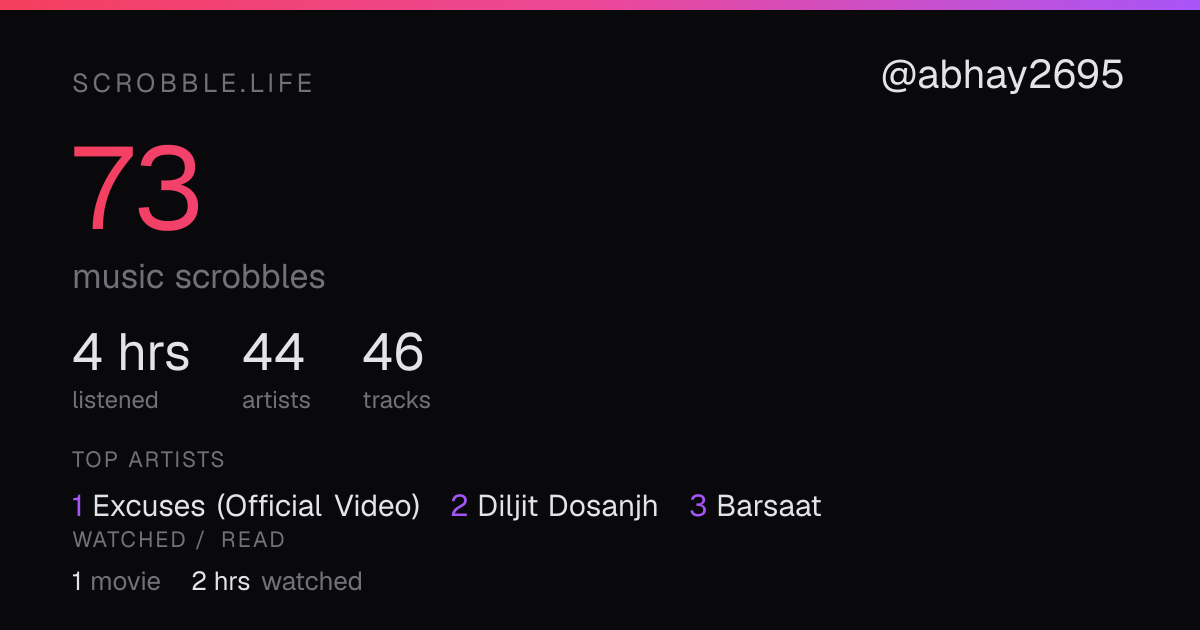Click the purple rank number 1
This screenshot has width=1200, height=630.
click(78, 506)
